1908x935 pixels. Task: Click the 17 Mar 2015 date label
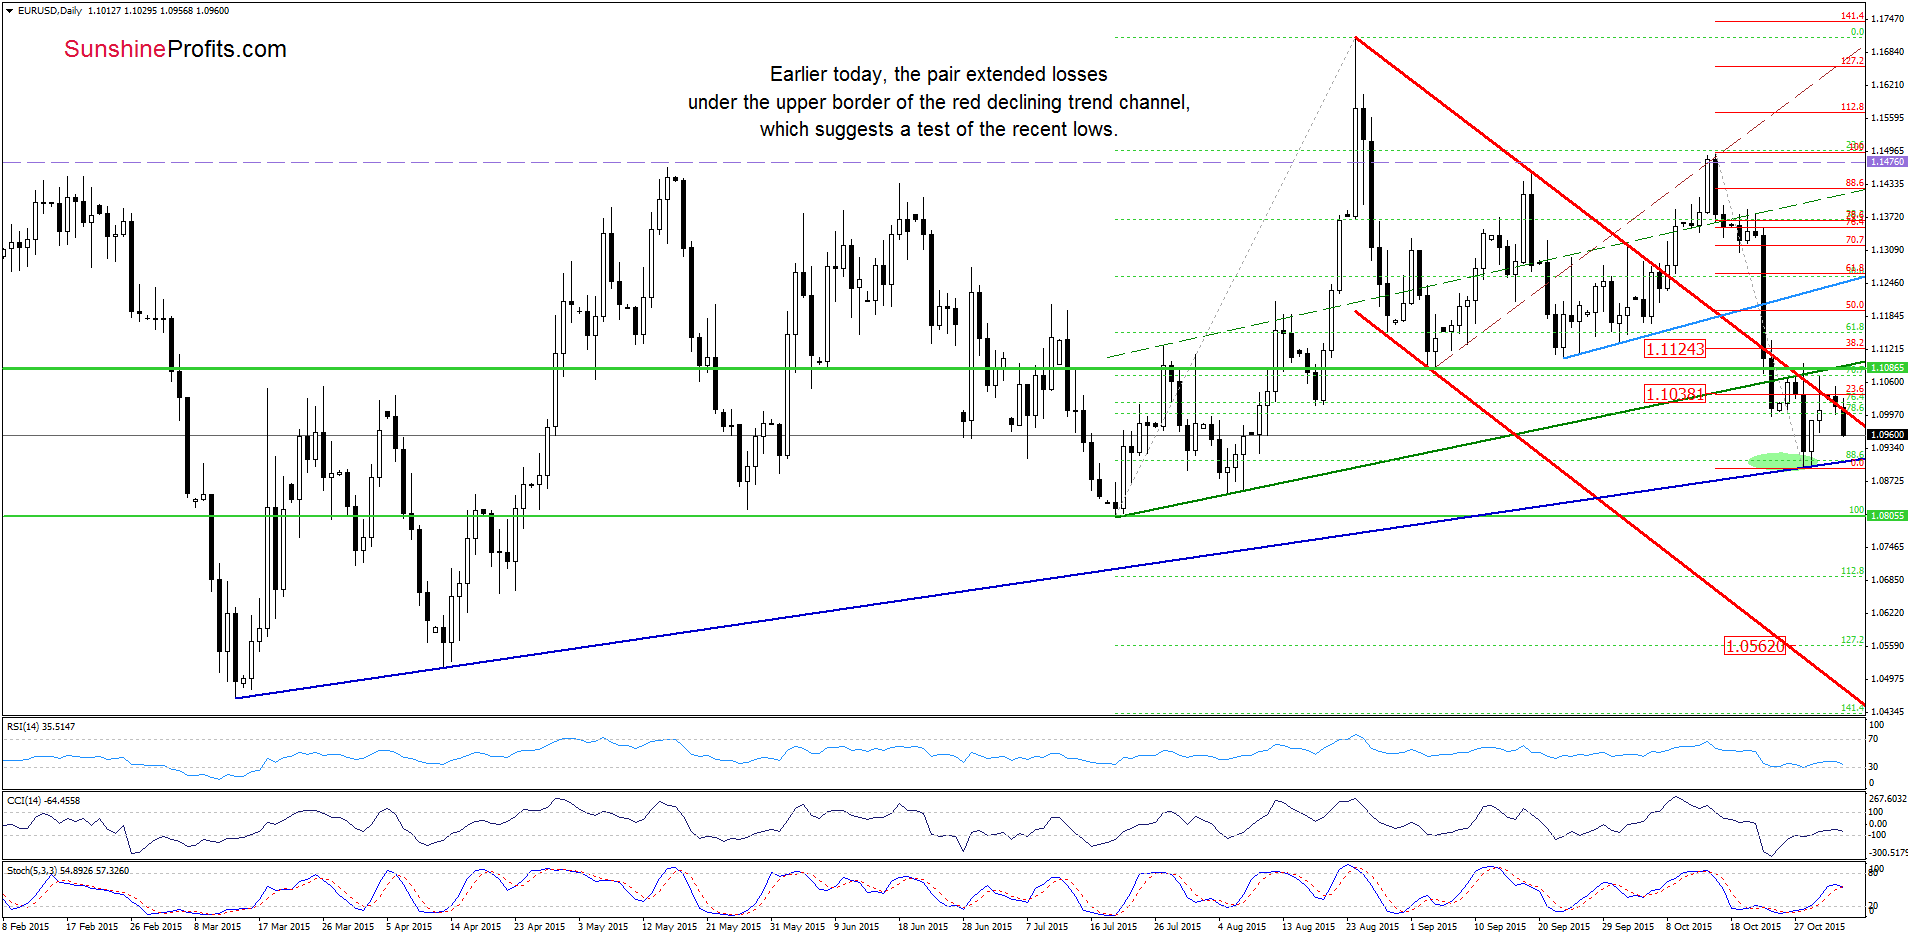[x=284, y=927]
